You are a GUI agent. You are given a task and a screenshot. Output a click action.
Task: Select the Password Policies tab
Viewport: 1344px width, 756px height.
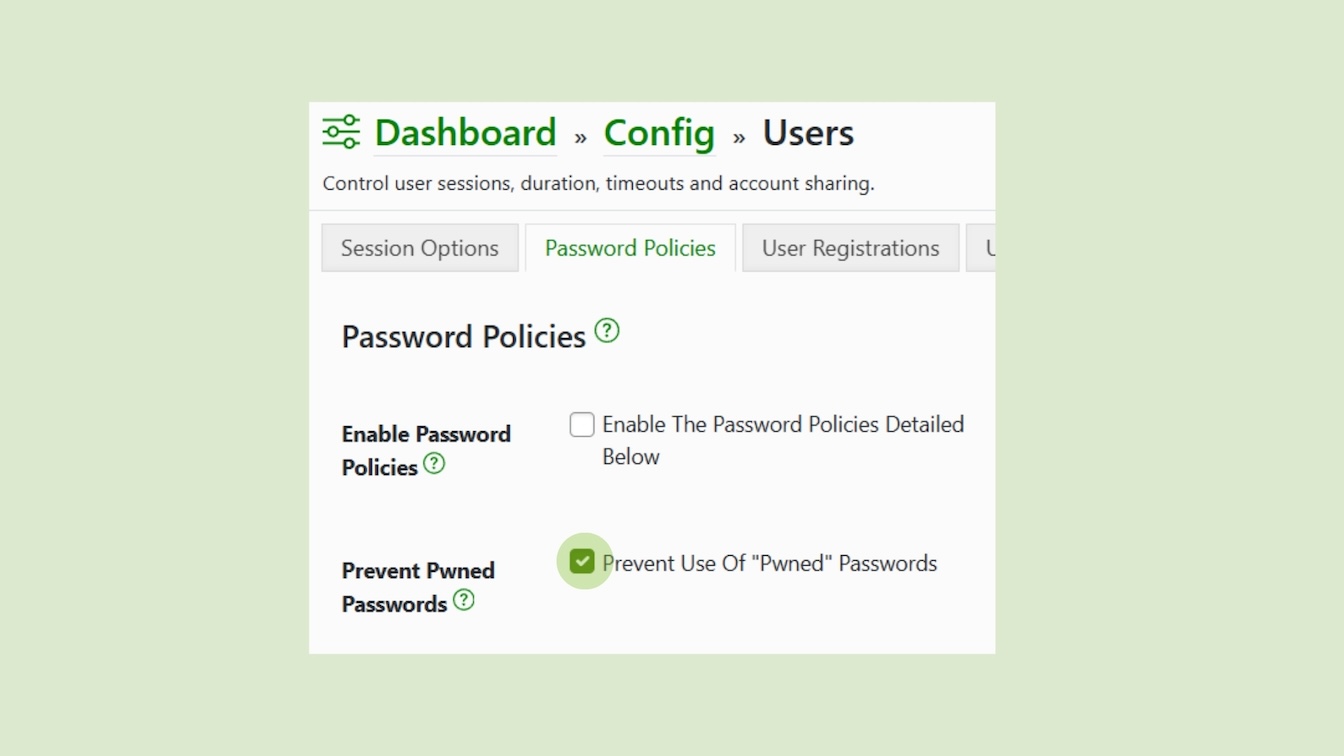coord(629,247)
